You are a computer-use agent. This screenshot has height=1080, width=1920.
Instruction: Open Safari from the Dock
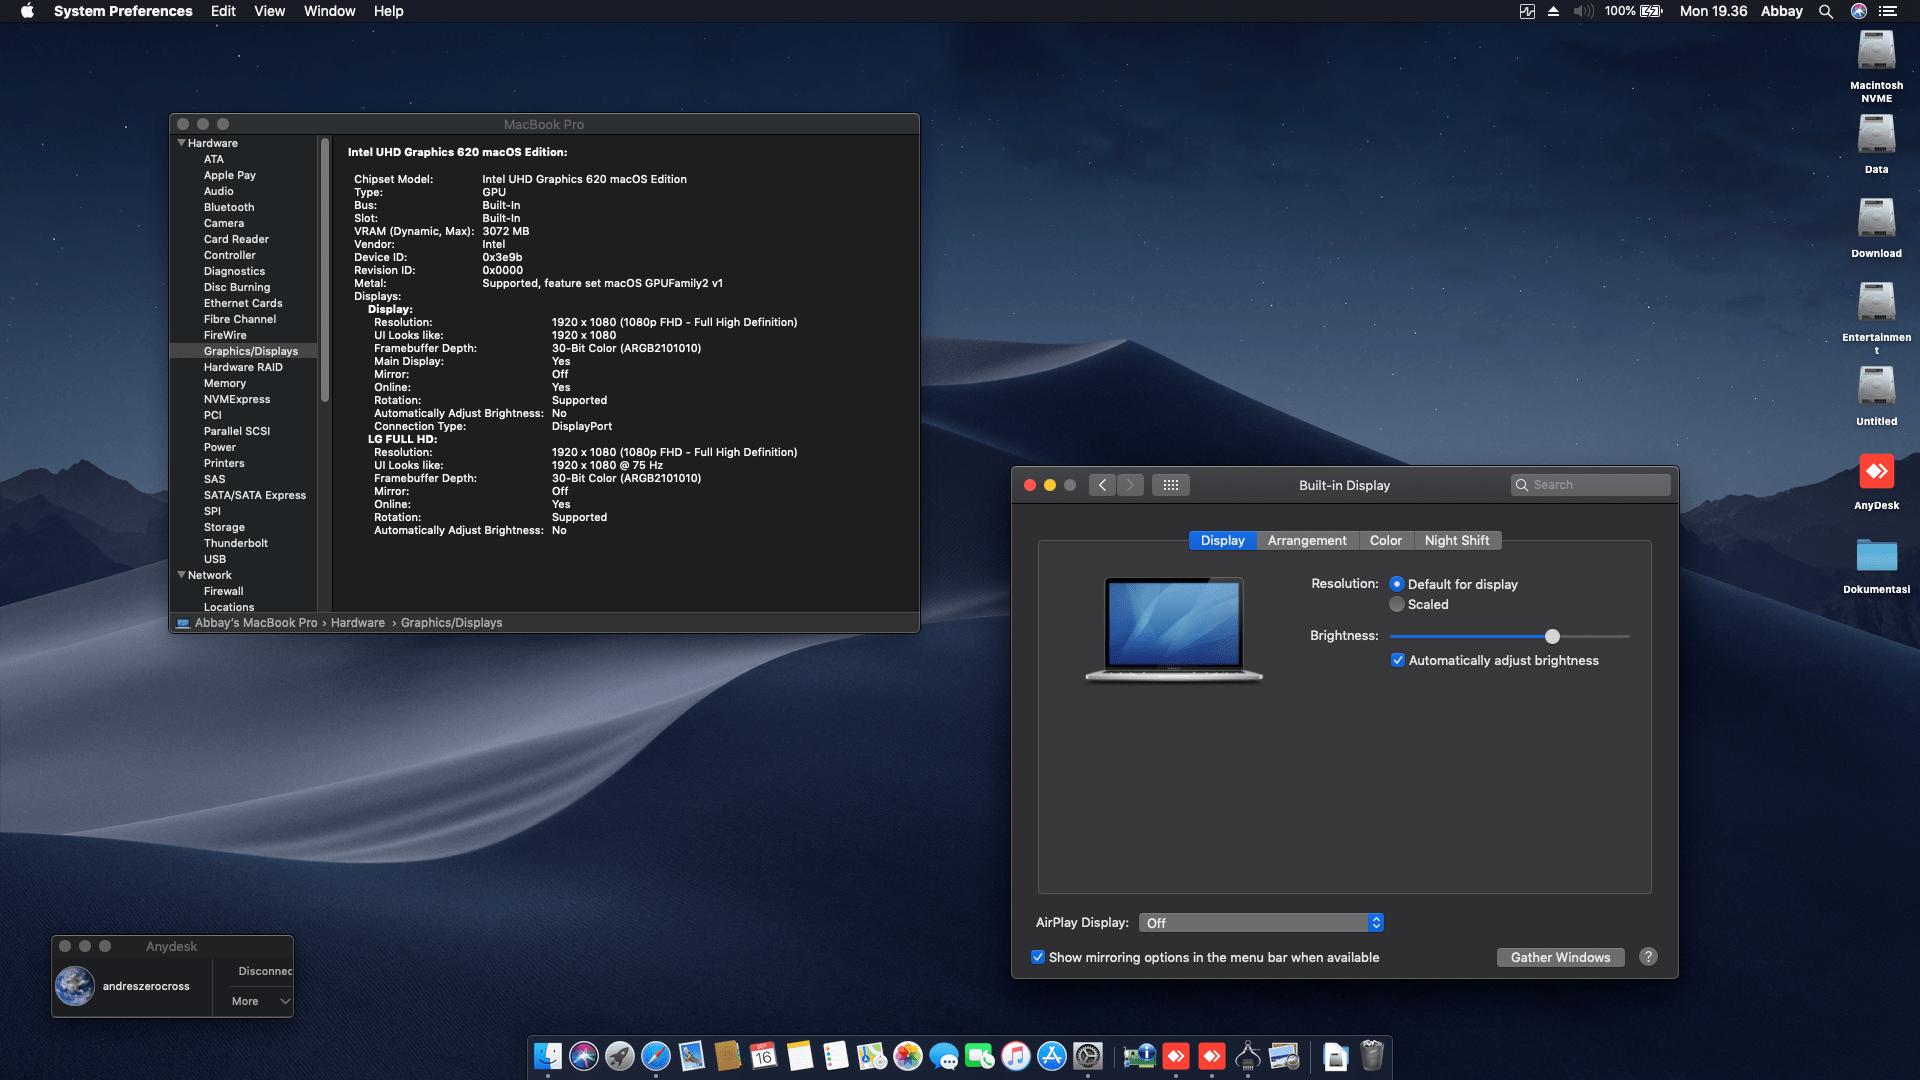[x=657, y=1057]
